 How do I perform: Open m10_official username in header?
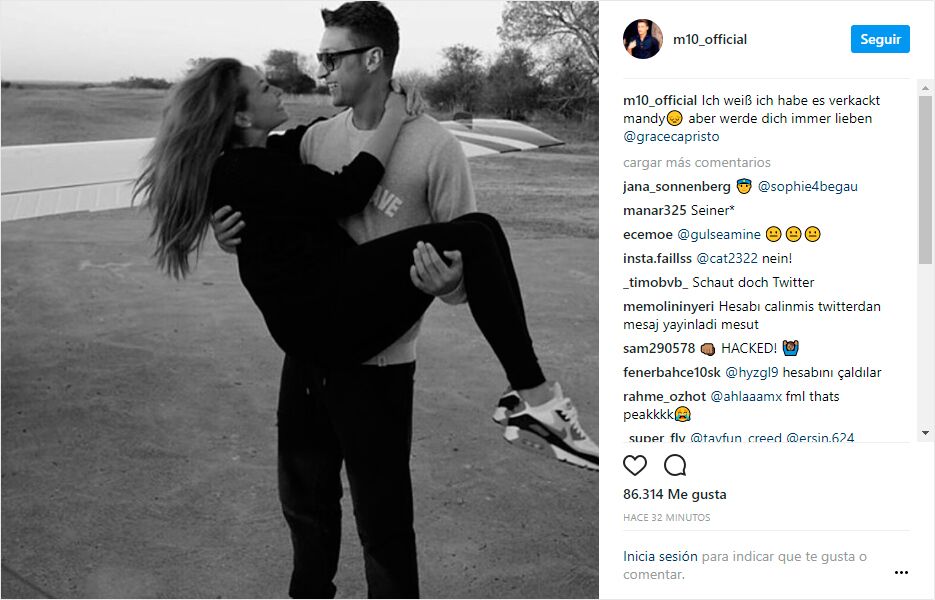(x=710, y=39)
